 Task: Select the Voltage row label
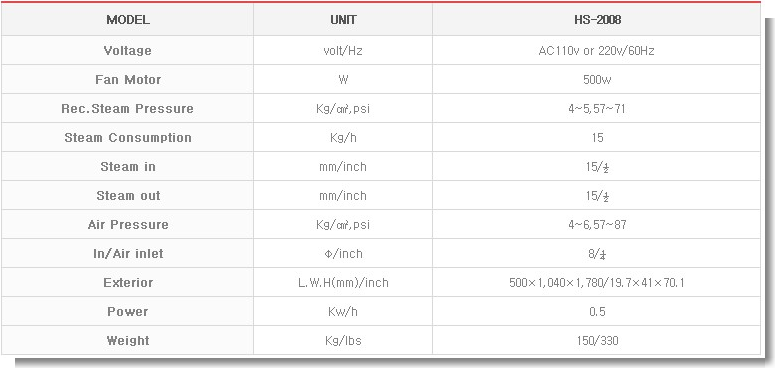click(x=128, y=50)
